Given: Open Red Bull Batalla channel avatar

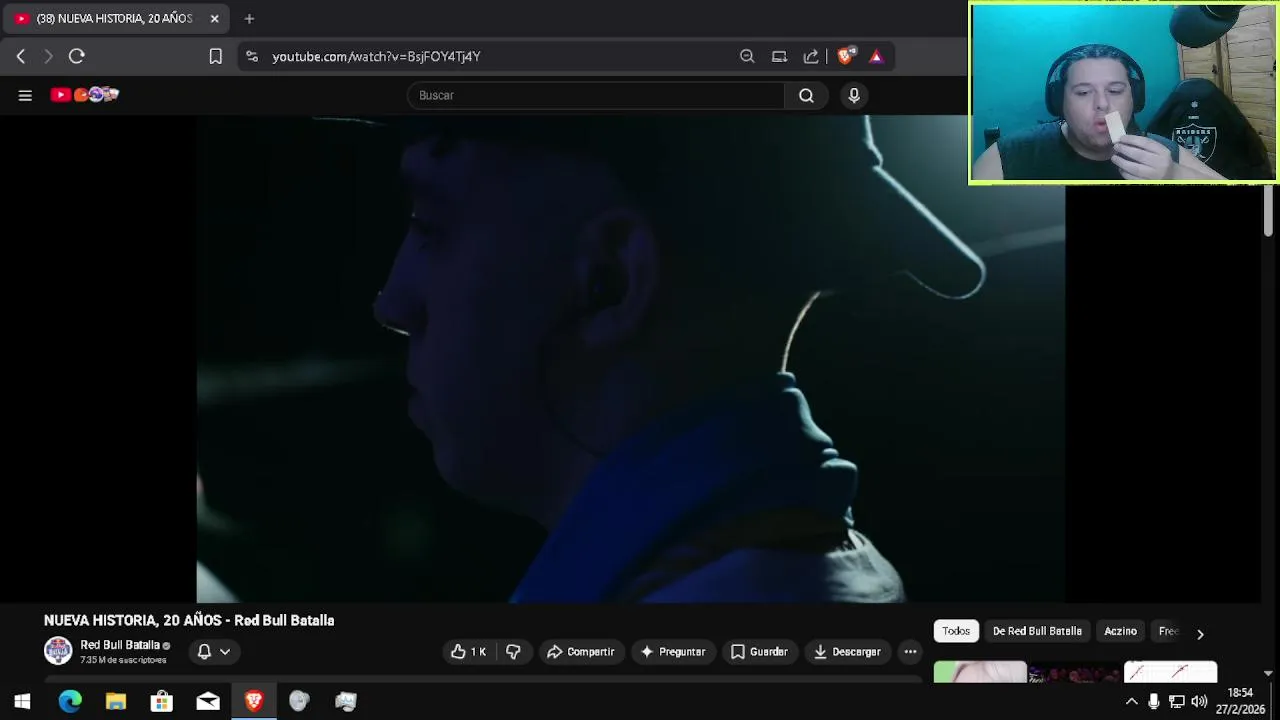Looking at the screenshot, I should pyautogui.click(x=58, y=651).
